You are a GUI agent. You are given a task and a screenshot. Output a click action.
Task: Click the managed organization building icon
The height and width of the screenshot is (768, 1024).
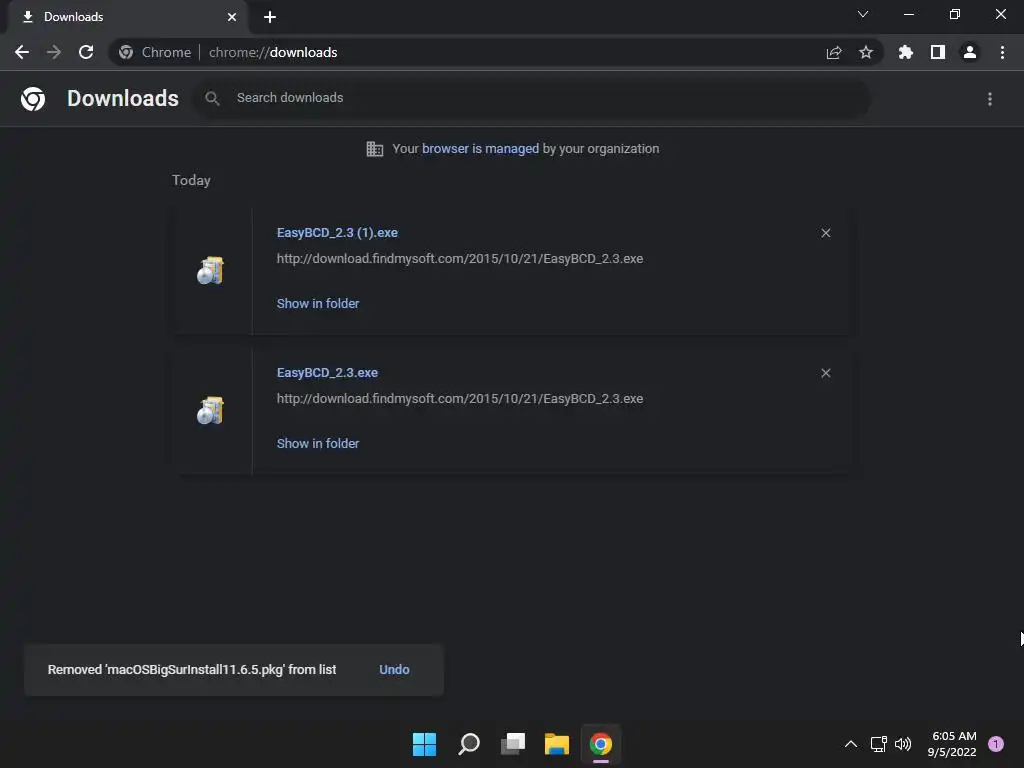click(x=375, y=149)
